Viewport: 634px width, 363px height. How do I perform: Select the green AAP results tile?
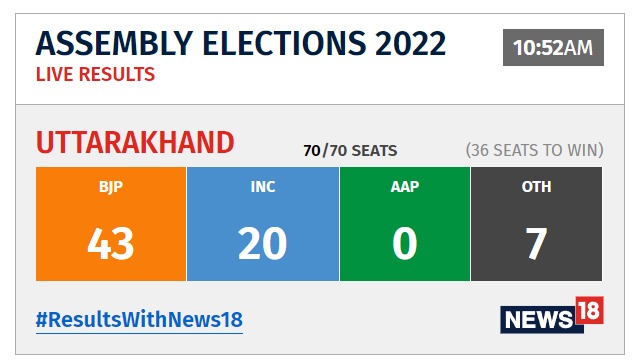tap(405, 224)
